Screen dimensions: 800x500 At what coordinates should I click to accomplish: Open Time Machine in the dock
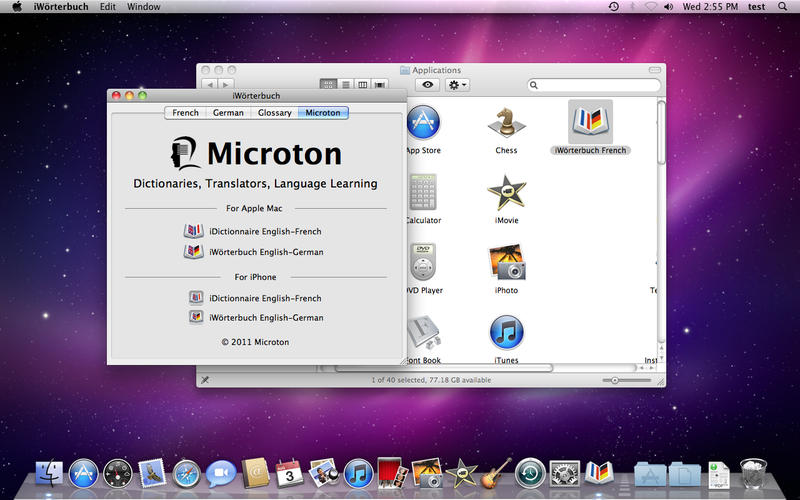[530, 473]
